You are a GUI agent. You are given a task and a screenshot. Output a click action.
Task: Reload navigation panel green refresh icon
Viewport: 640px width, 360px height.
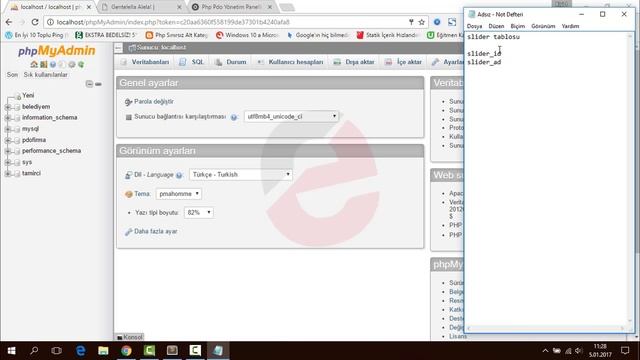point(81,64)
